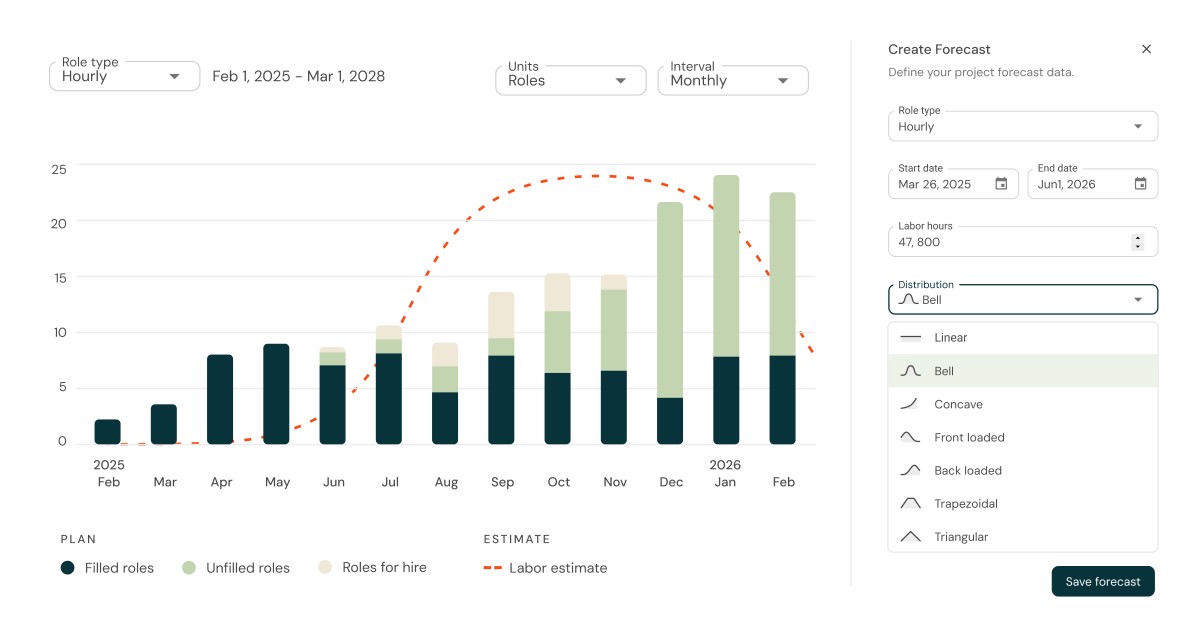Click the Labor estimate dashed legend marker
The height and width of the screenshot is (627, 1200).
(x=492, y=568)
